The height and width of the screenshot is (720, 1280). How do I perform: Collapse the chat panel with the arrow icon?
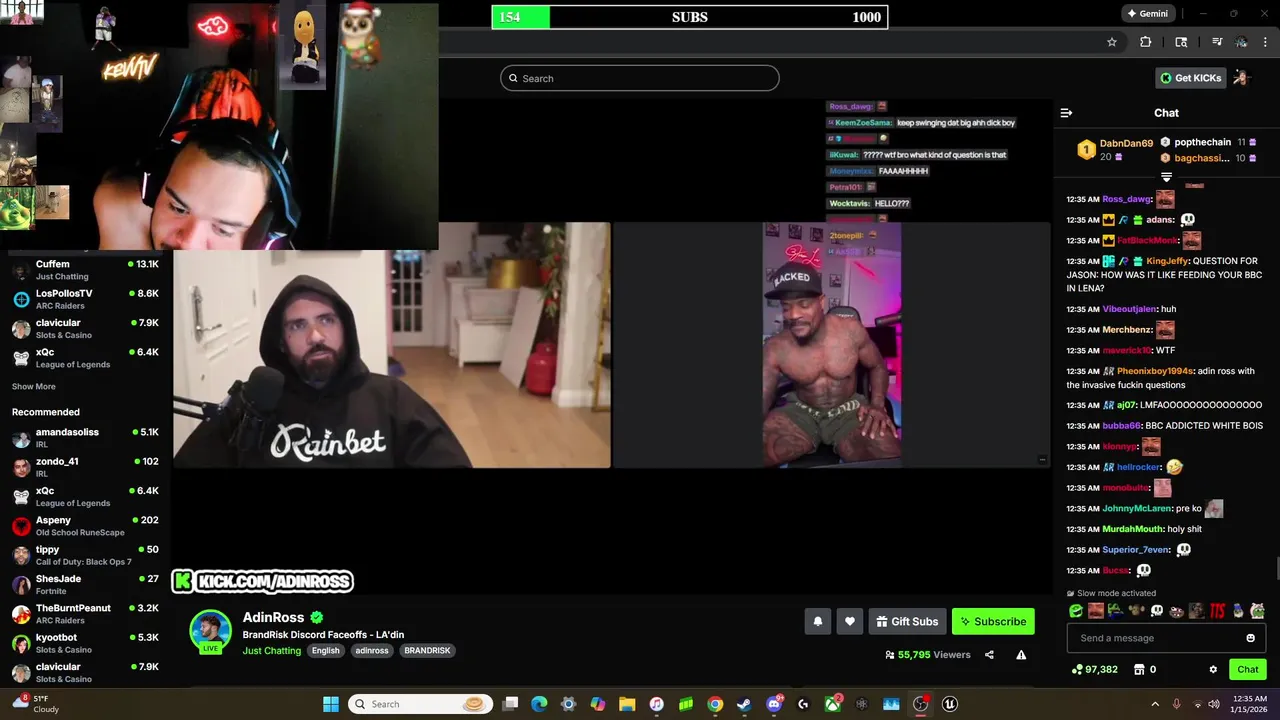point(1066,113)
